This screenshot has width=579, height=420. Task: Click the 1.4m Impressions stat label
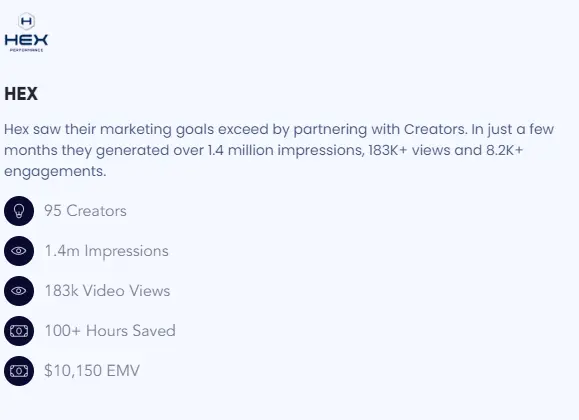[x=107, y=251]
